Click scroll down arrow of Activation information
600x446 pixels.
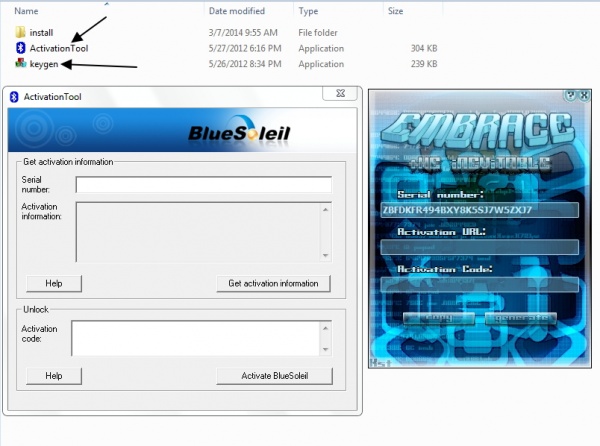[x=326, y=255]
